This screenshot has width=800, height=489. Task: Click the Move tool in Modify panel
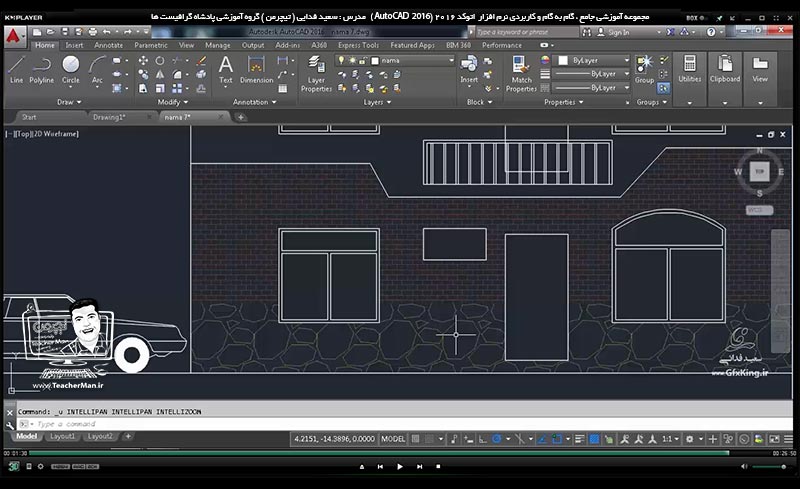coord(143,60)
